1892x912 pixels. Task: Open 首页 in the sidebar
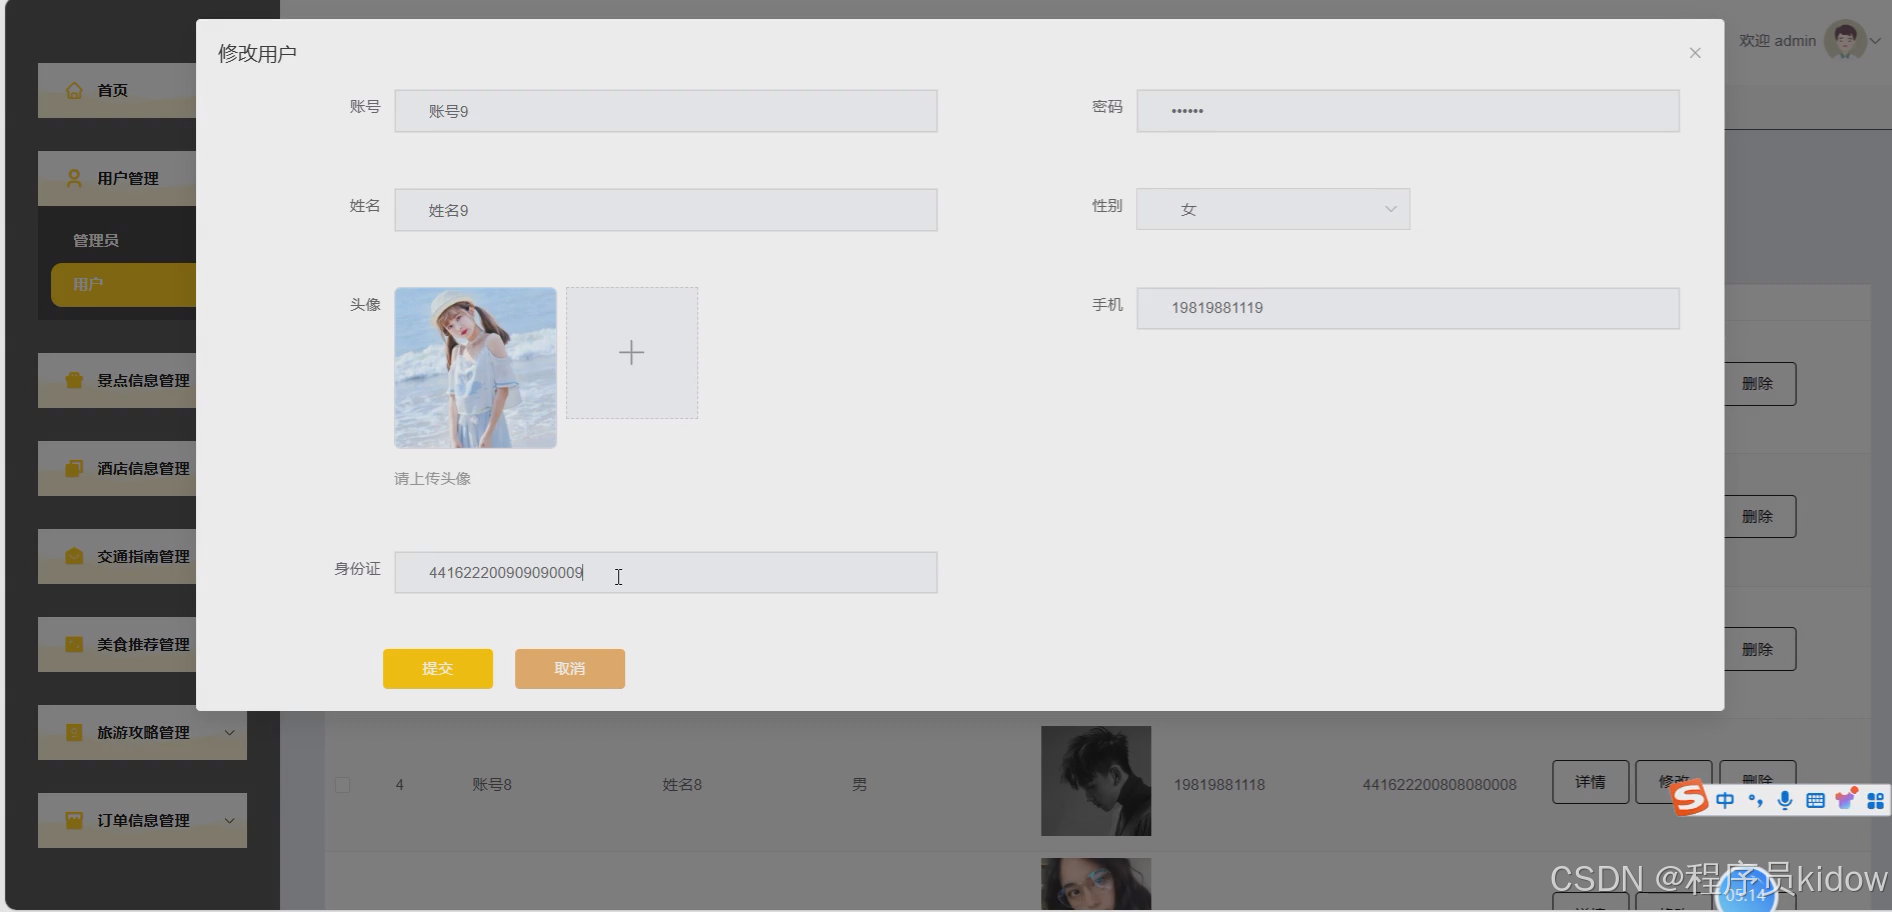point(117,90)
